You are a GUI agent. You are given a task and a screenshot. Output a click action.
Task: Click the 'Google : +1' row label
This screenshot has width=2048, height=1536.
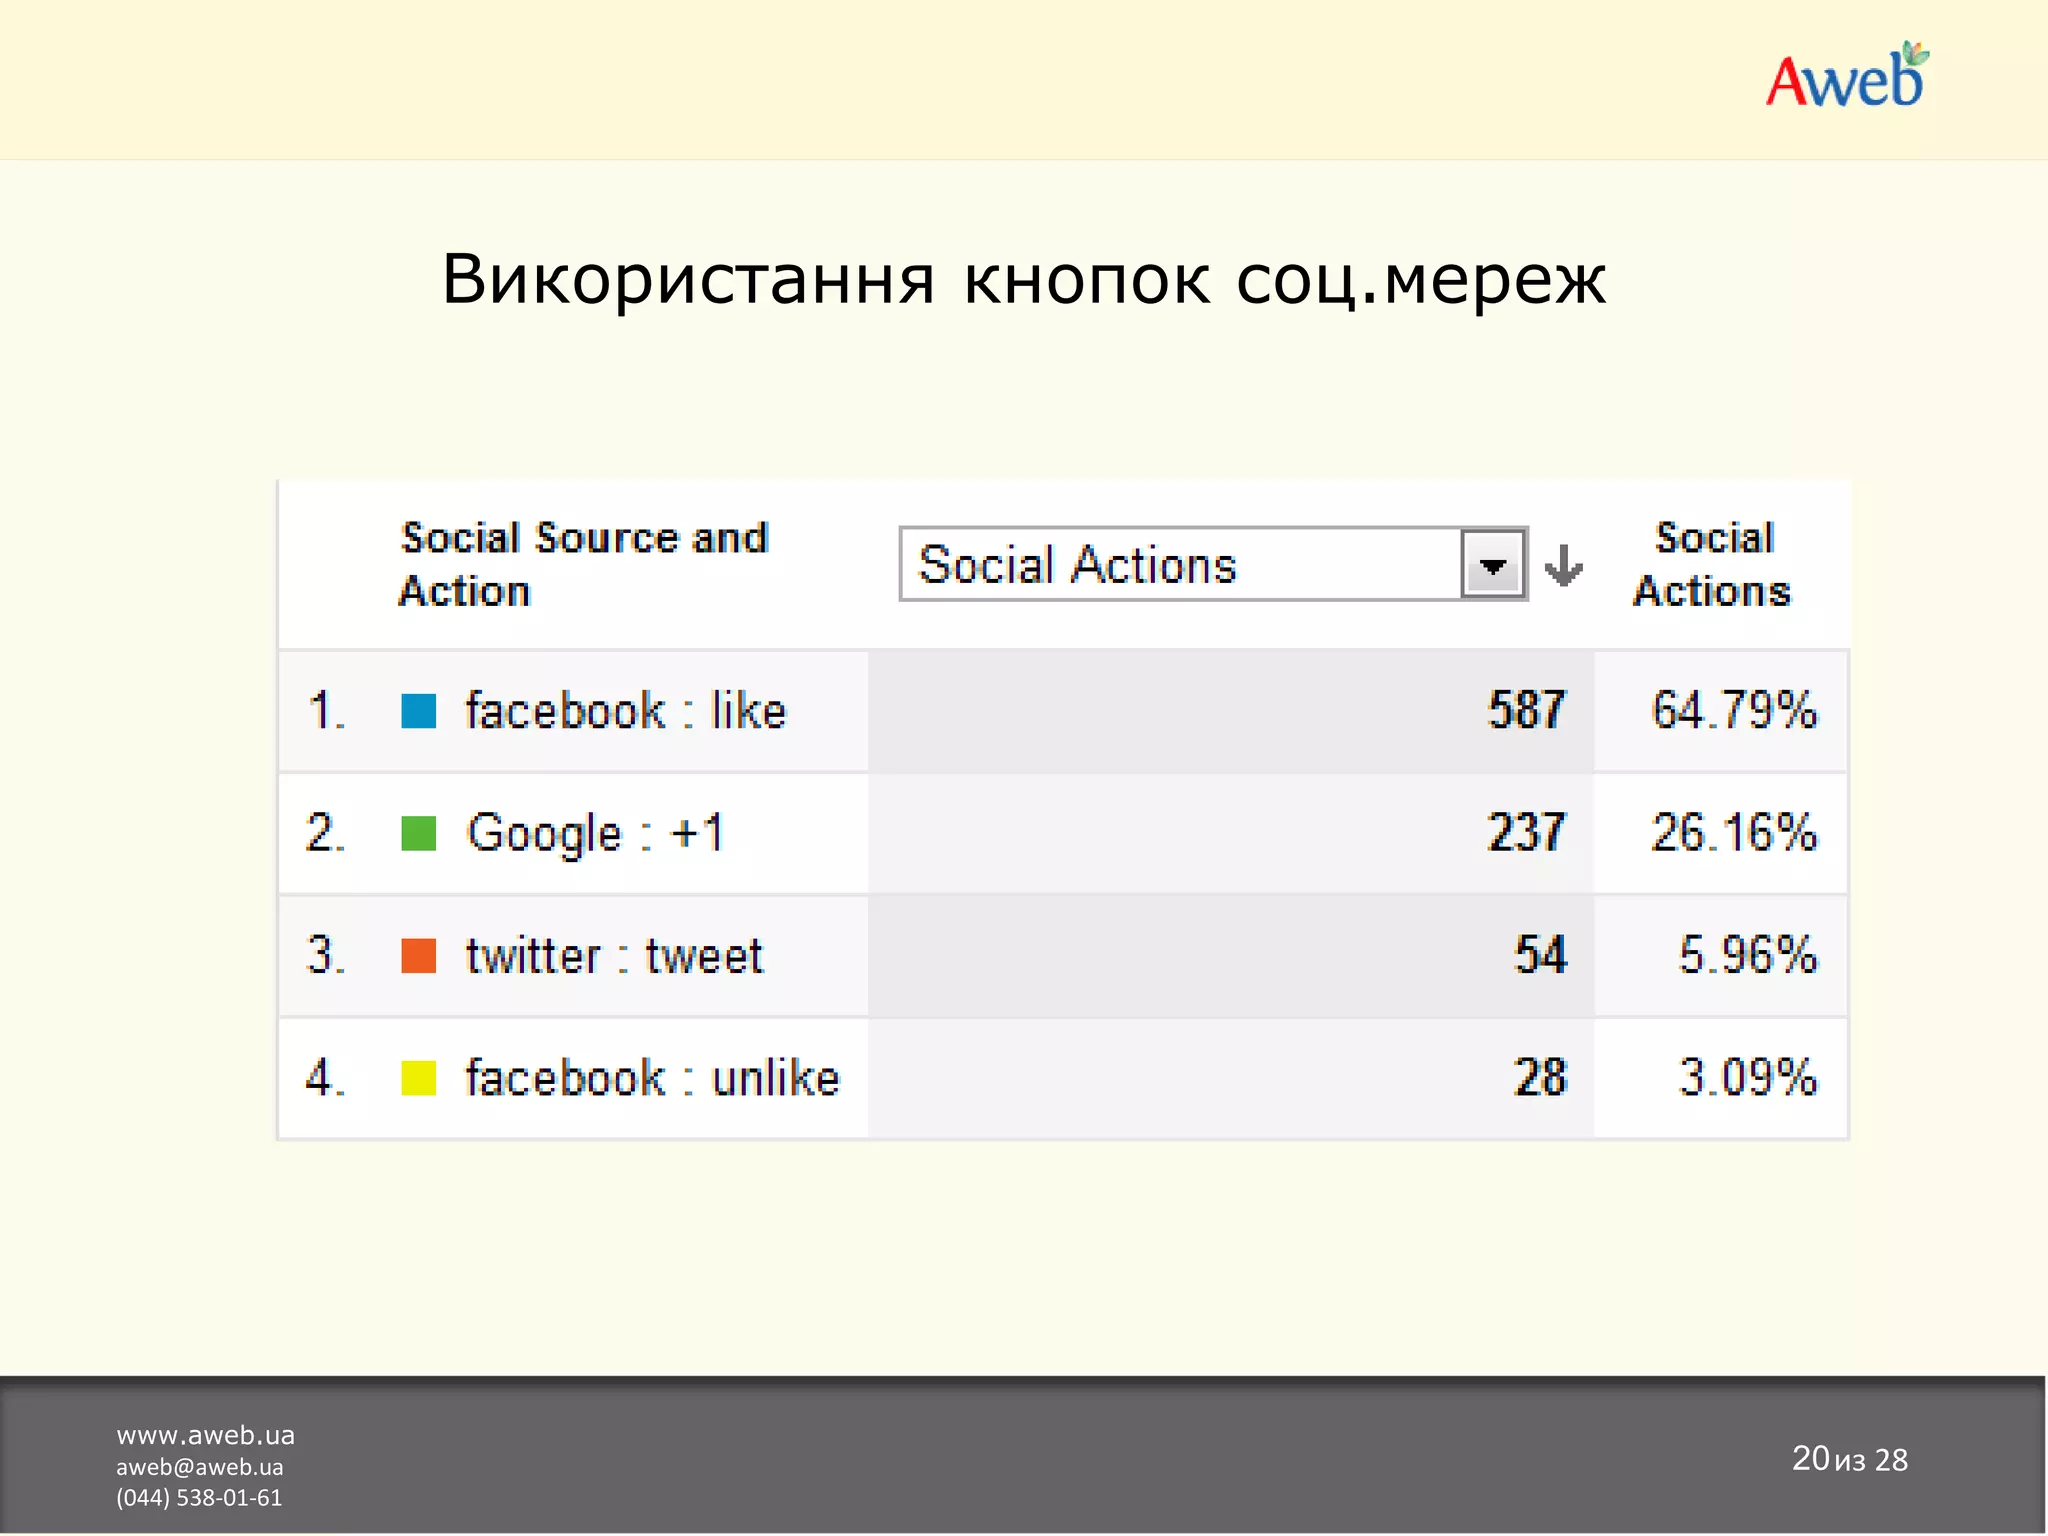pyautogui.click(x=595, y=833)
